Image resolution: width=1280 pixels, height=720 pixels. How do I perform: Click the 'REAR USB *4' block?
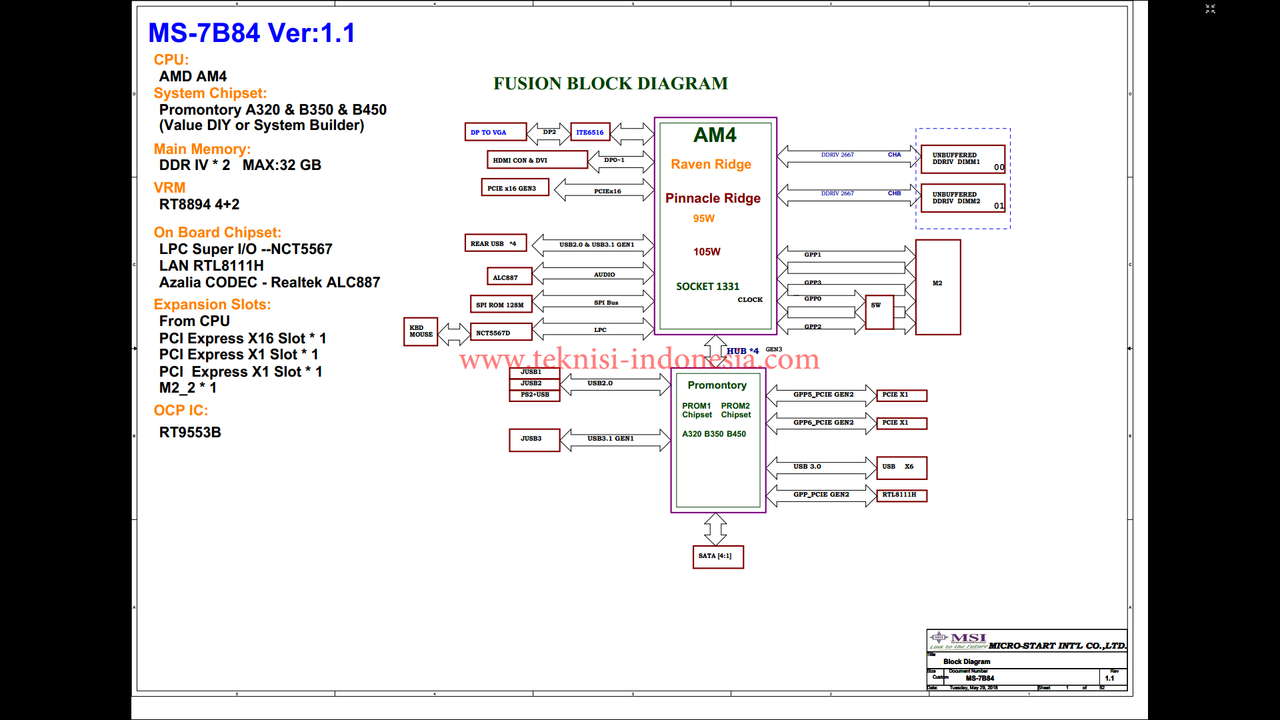(497, 243)
